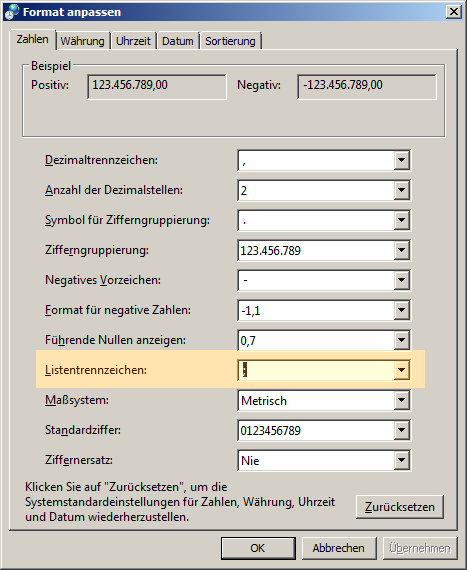Expand the Standardziffer dropdown
The height and width of the screenshot is (570, 467).
[402, 430]
